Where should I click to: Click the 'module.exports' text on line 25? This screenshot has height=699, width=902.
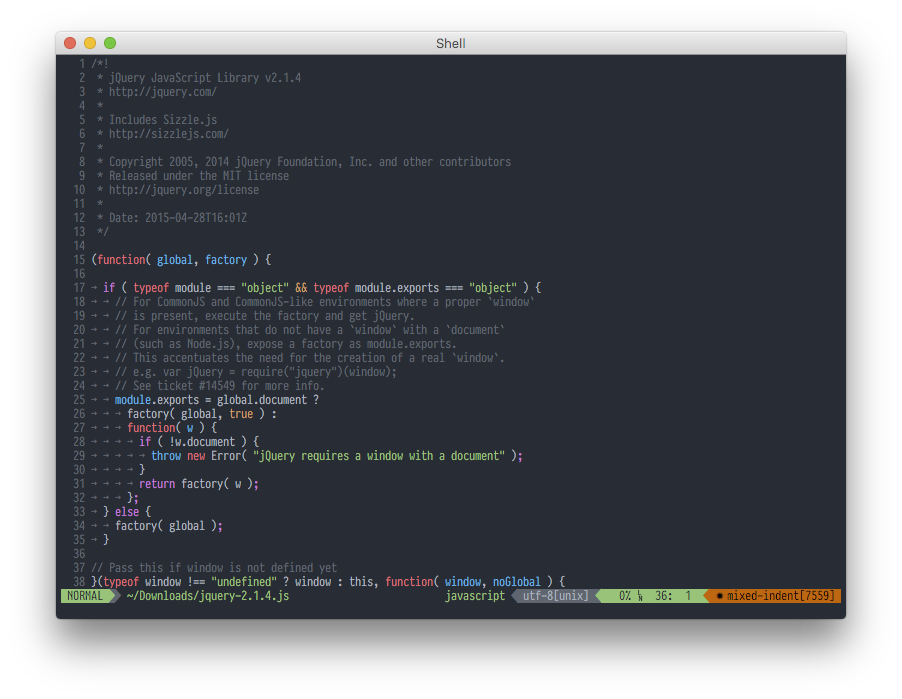point(156,400)
